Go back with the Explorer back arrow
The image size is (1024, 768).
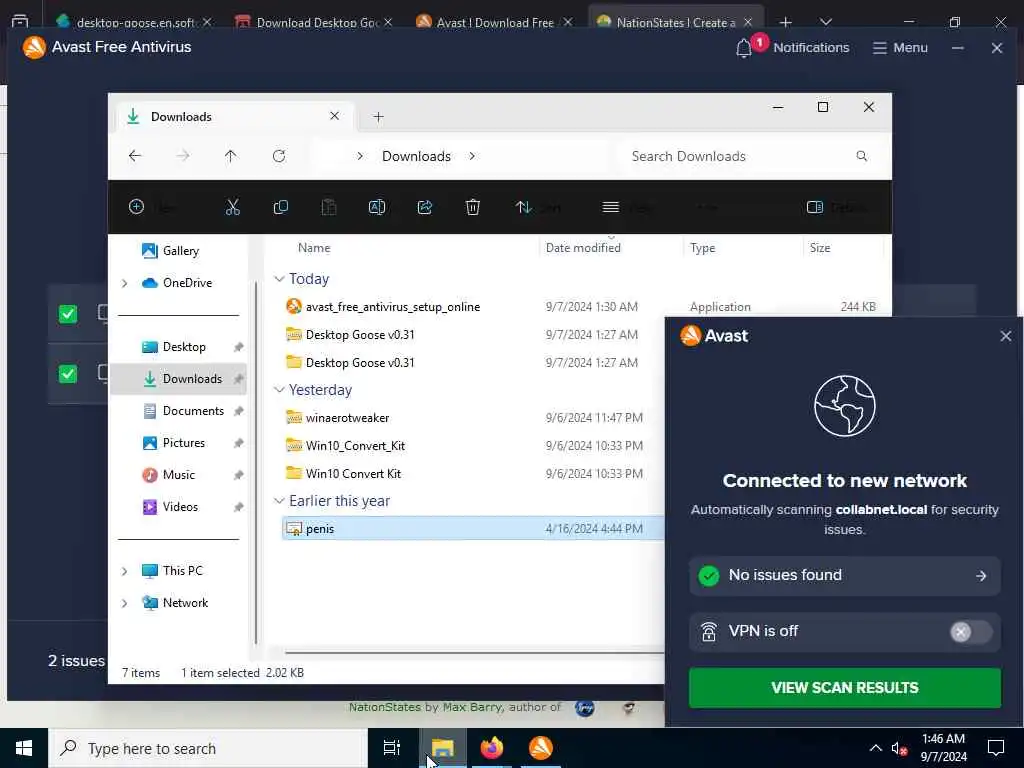point(135,156)
